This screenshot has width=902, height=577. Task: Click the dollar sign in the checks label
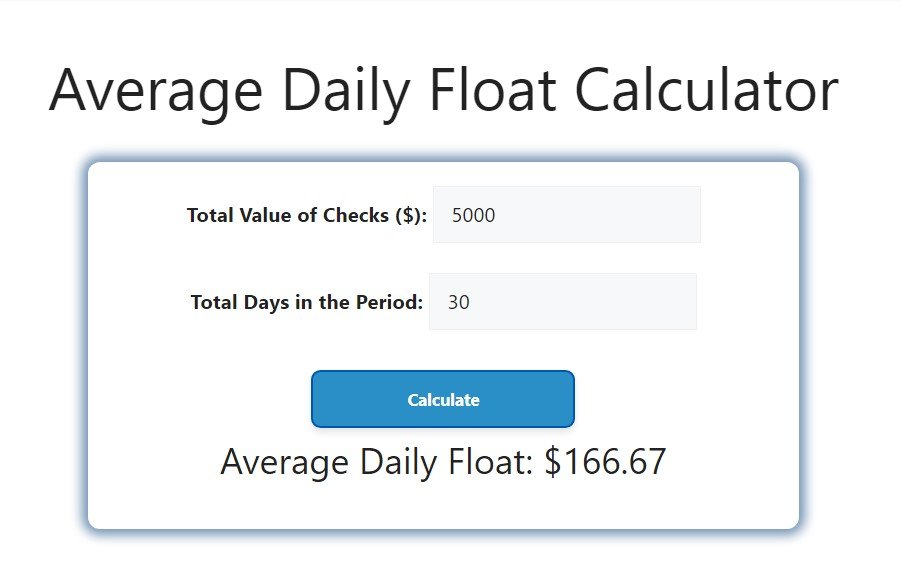408,214
